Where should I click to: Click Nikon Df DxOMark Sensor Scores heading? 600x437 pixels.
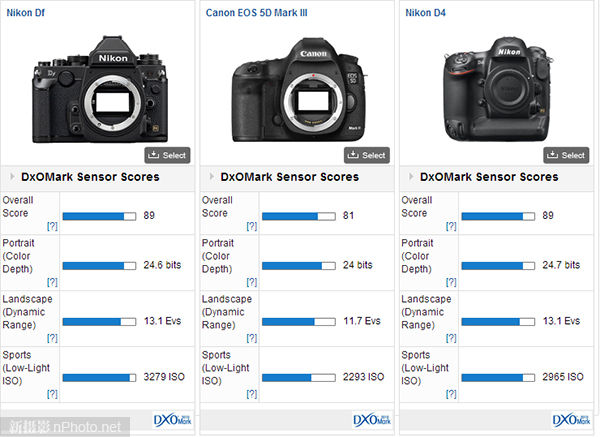point(90,177)
